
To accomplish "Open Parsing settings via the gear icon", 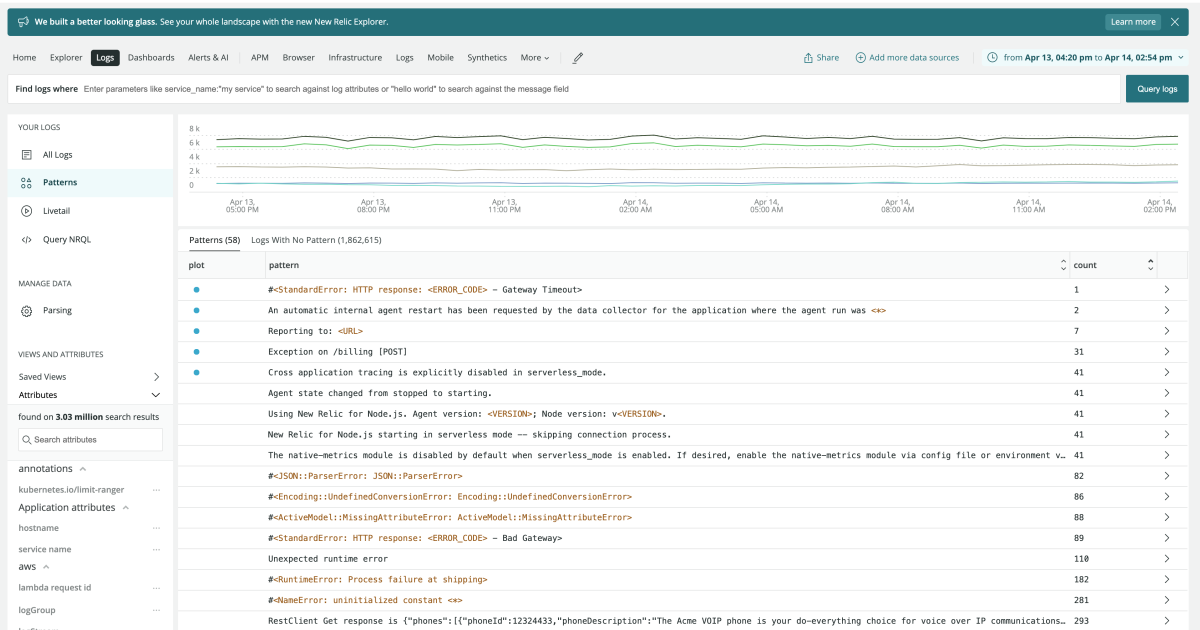I will 26,311.
